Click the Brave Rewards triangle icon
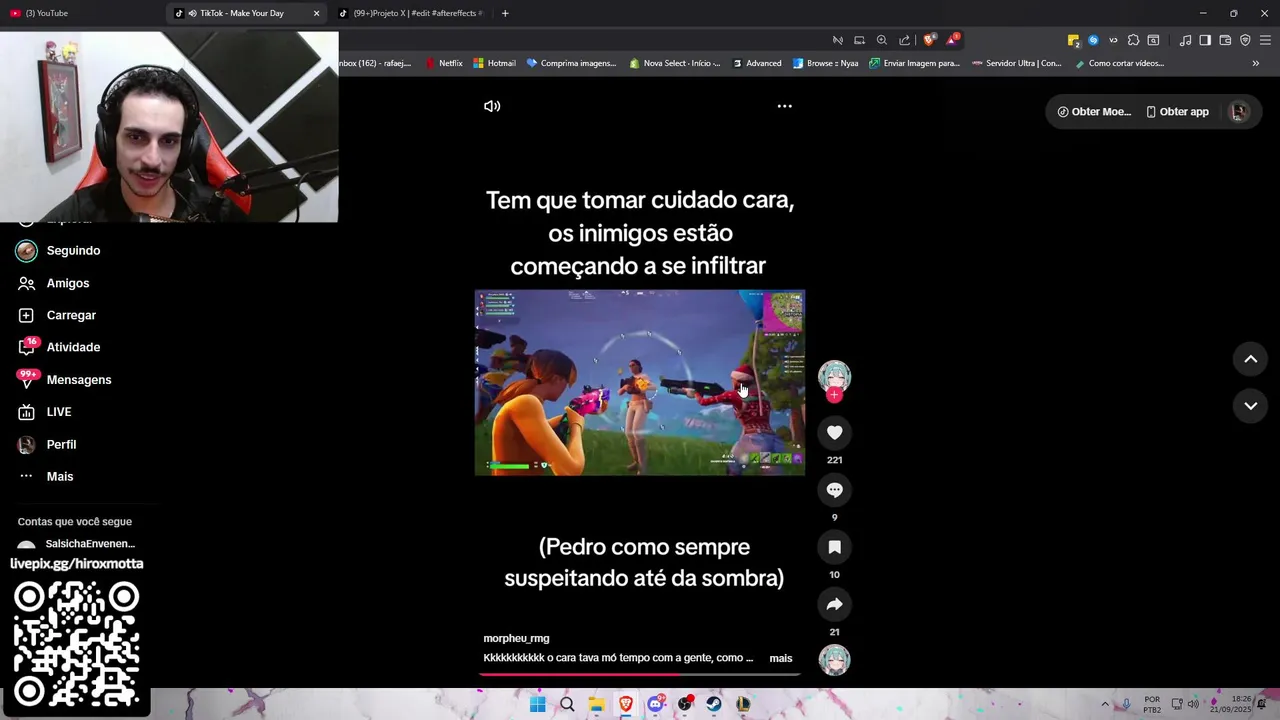 (x=952, y=40)
